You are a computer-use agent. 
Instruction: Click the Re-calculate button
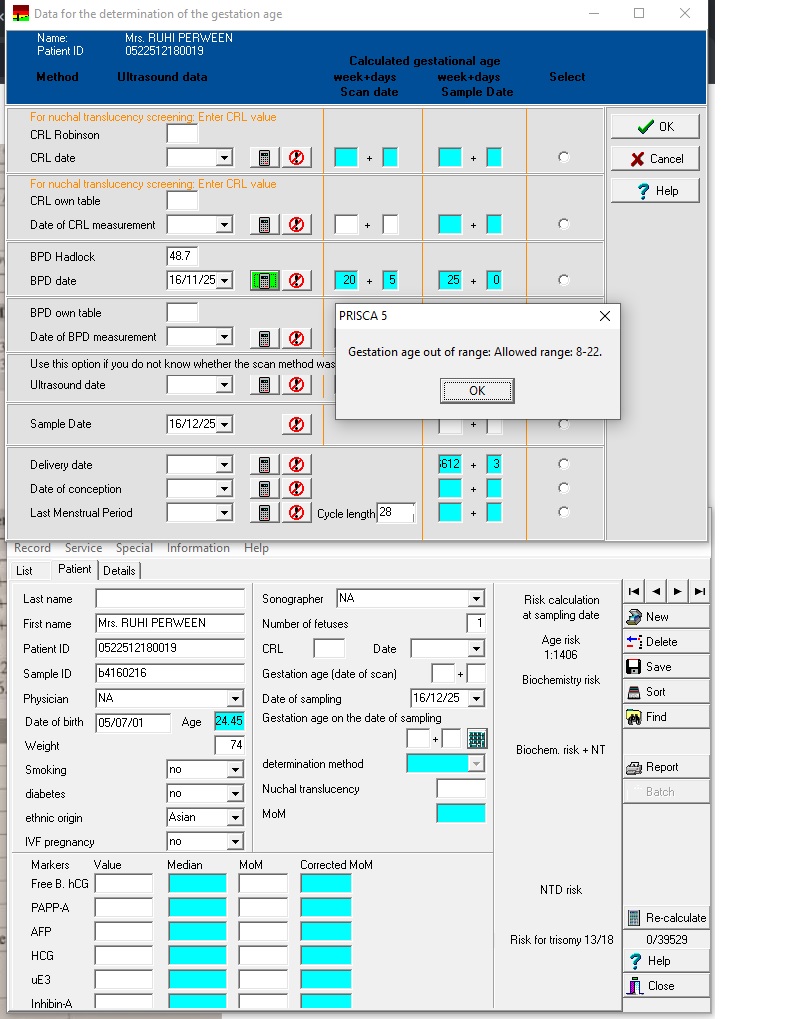pos(666,917)
